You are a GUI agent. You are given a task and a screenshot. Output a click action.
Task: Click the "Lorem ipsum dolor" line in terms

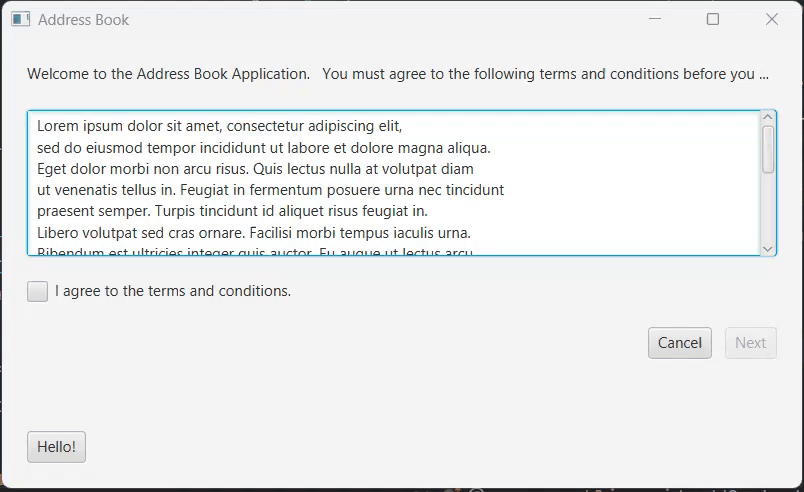point(219,127)
